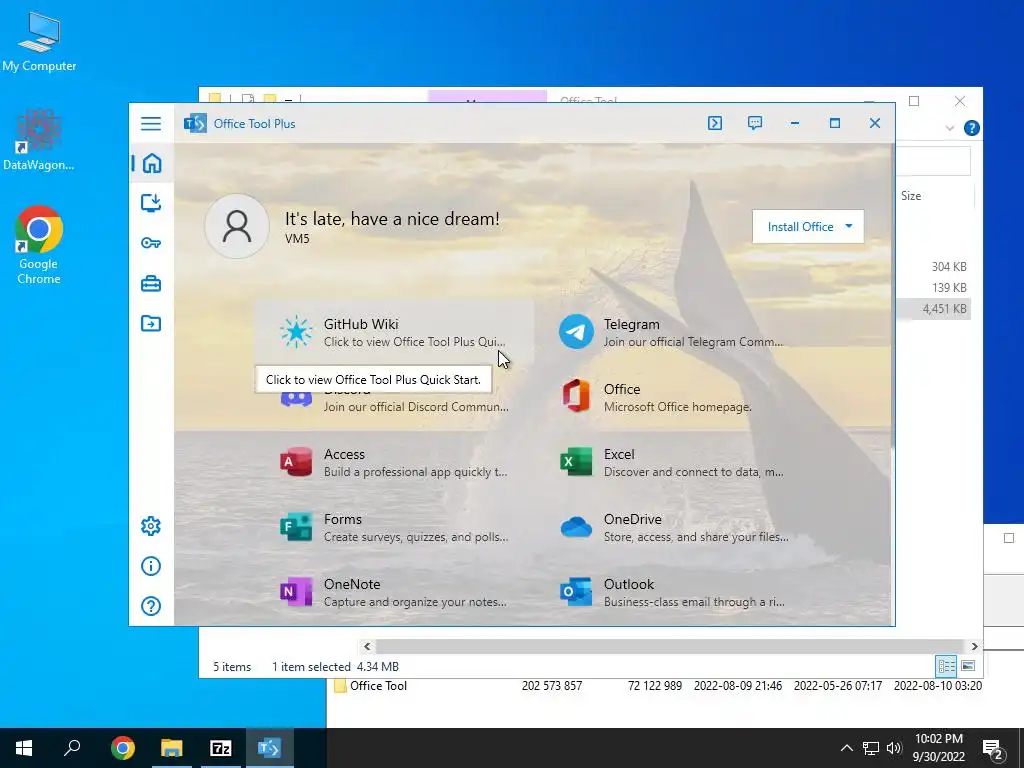Open the My Computer desktop icon
Image resolution: width=1024 pixels, height=768 pixels.
39,42
